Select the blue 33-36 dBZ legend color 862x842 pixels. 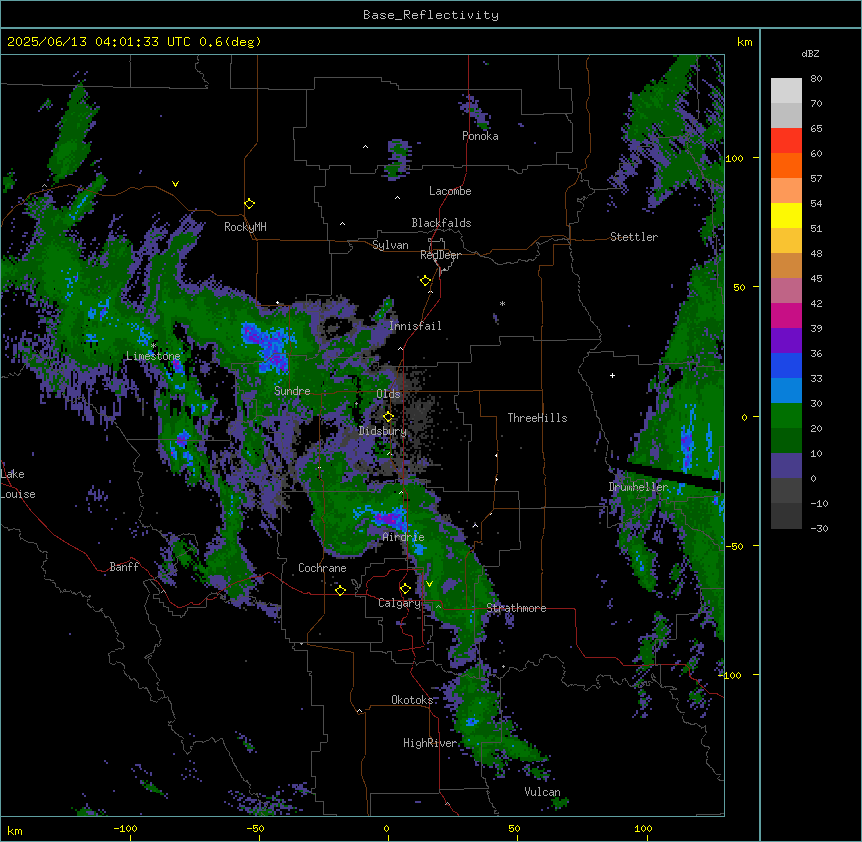[x=786, y=365]
